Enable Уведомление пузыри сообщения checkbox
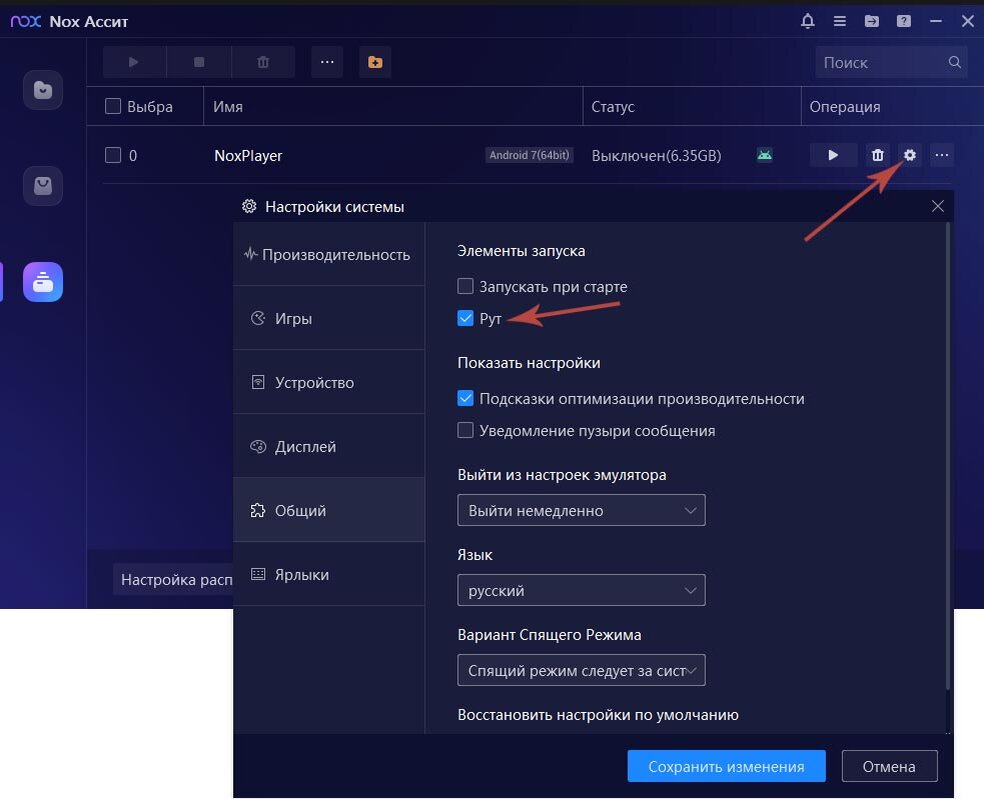 pos(465,431)
